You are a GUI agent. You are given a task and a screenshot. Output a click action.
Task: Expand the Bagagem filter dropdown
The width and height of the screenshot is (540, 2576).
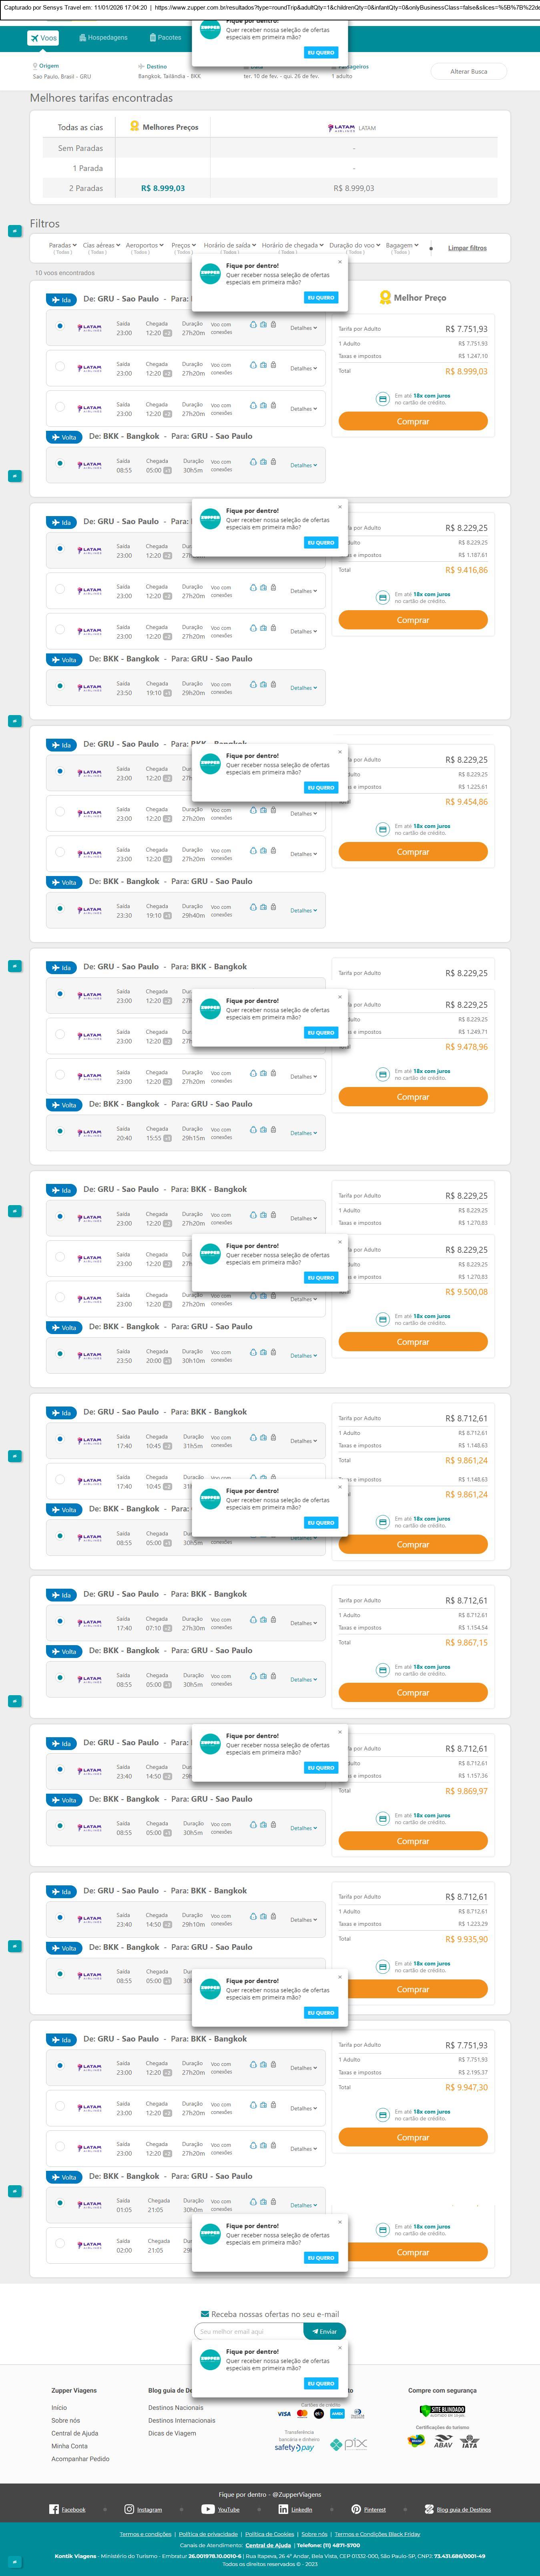click(x=401, y=245)
